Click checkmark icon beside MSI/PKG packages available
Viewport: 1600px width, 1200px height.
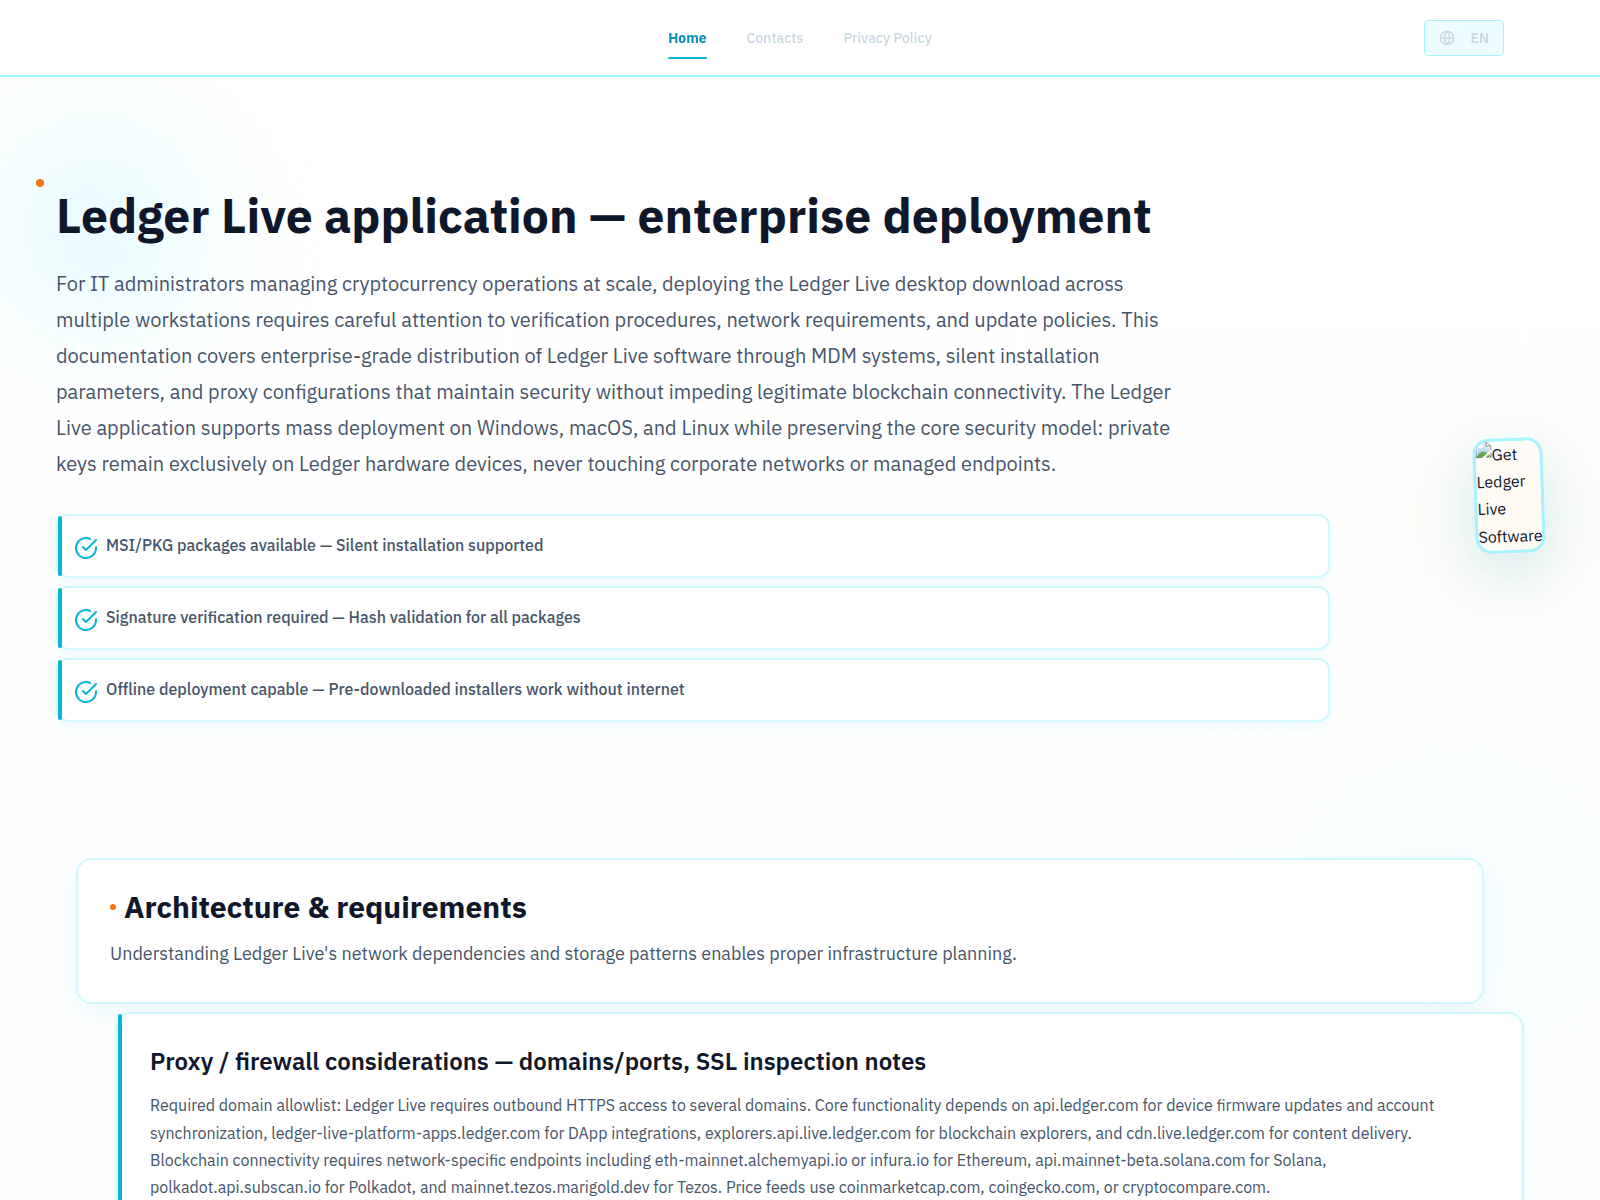coord(86,547)
